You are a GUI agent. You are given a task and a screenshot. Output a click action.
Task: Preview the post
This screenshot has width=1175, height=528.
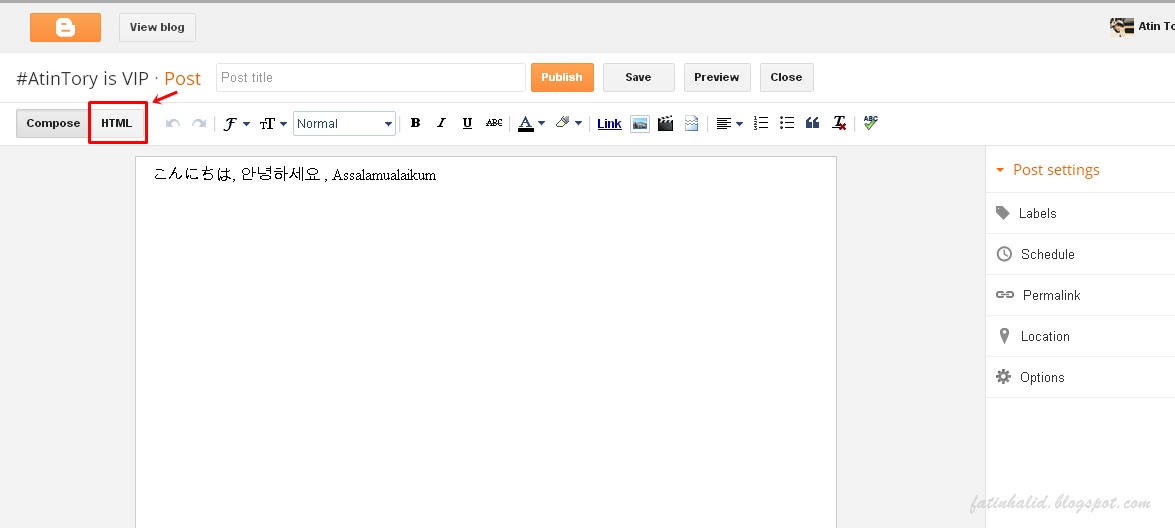[x=717, y=77]
